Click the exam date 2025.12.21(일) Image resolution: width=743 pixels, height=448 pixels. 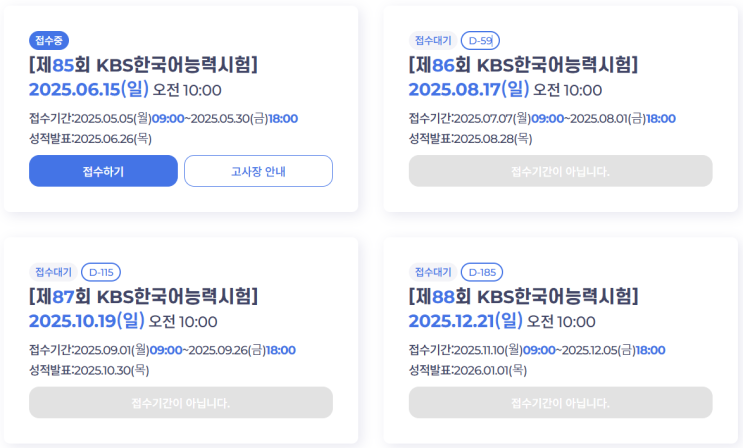[x=466, y=321]
